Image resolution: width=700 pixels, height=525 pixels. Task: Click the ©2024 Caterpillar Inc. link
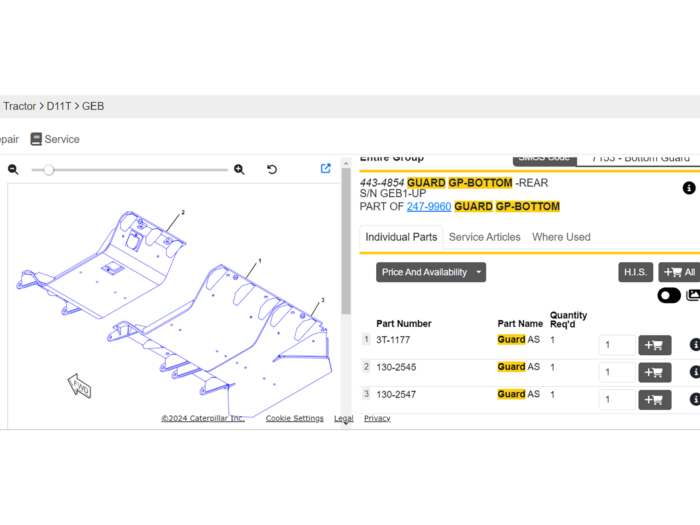coord(203,418)
